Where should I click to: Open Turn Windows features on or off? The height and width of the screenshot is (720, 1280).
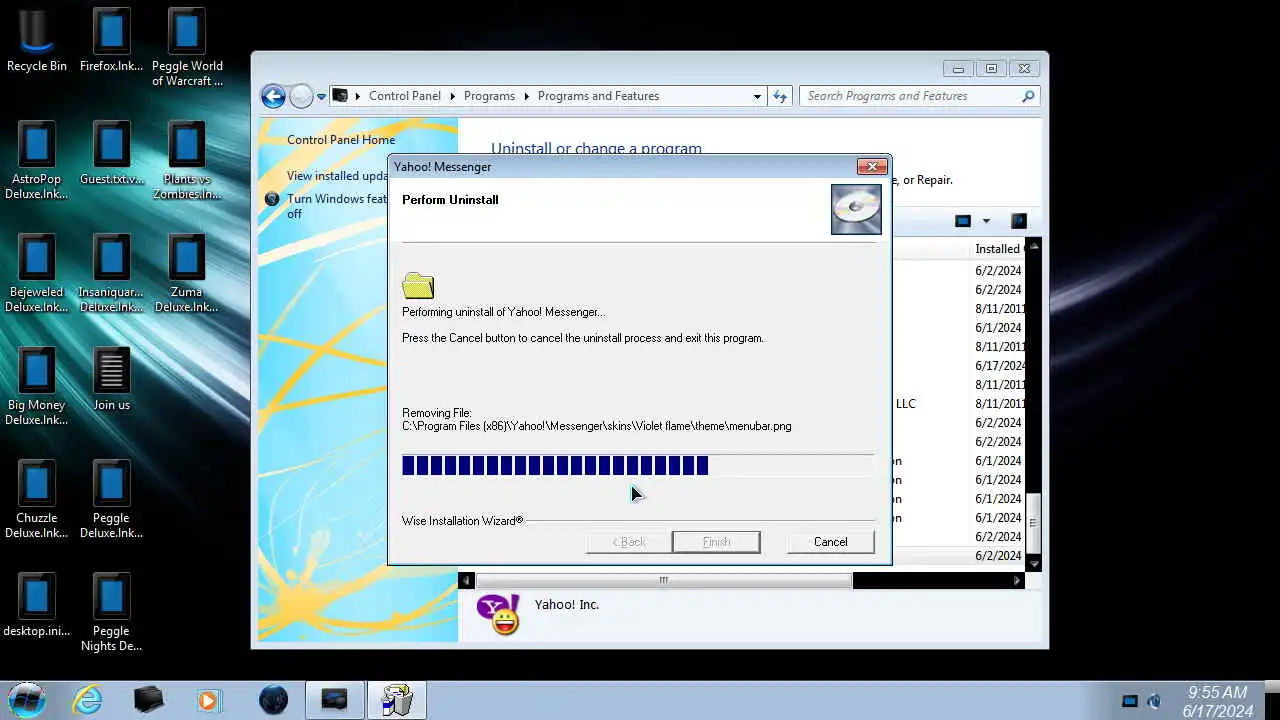coord(337,206)
